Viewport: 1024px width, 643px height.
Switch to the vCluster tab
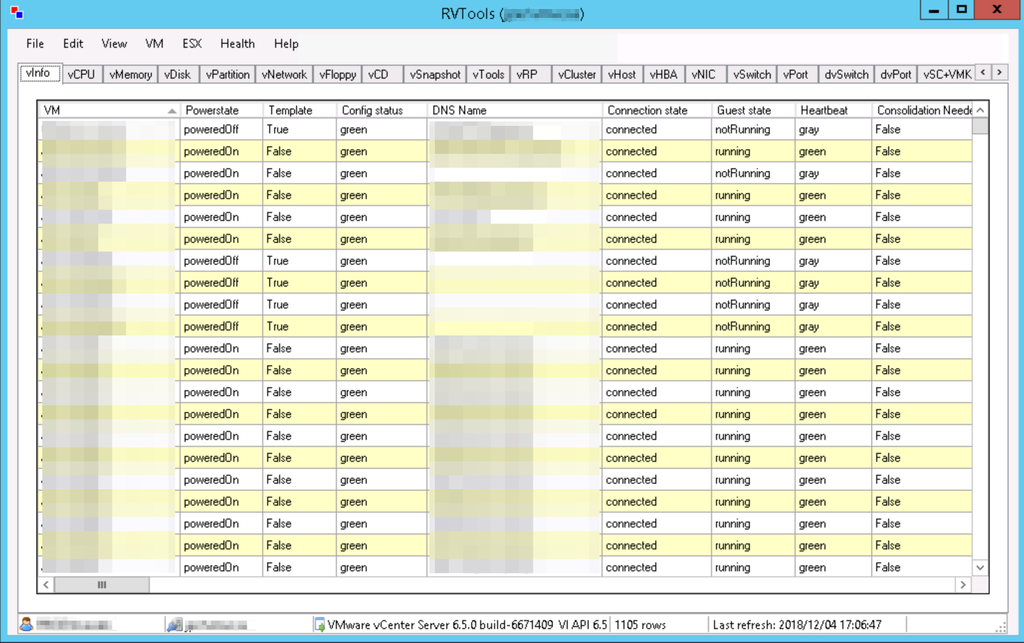click(577, 74)
